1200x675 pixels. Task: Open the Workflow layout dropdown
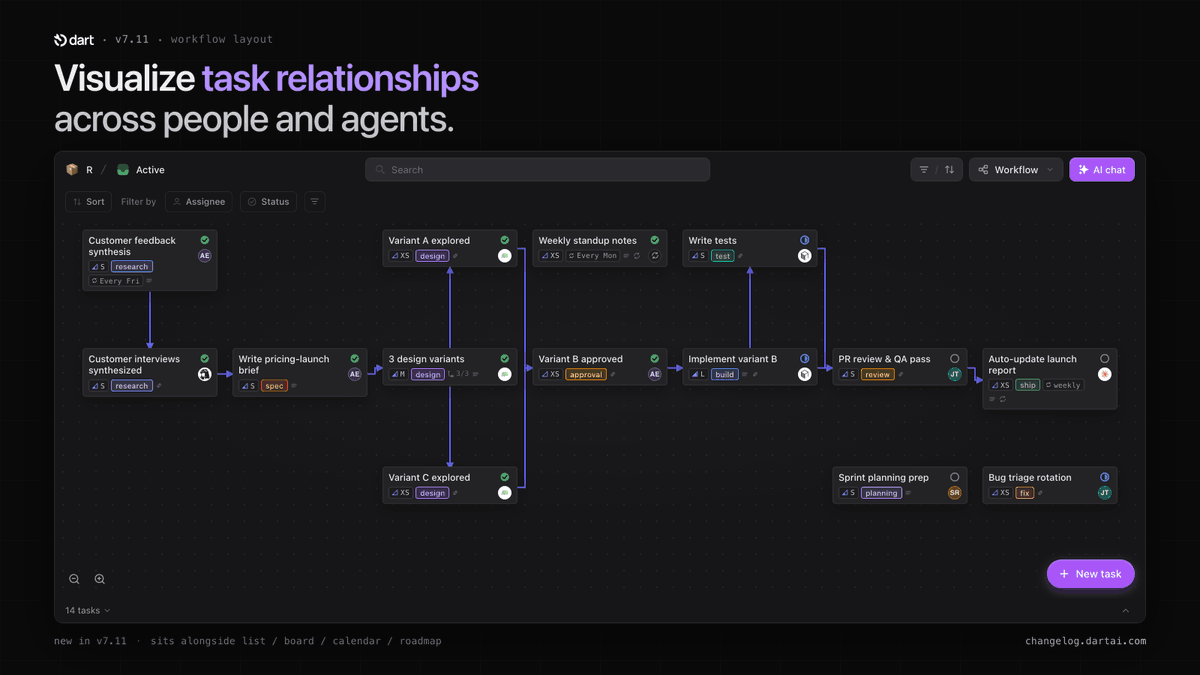click(x=1015, y=170)
